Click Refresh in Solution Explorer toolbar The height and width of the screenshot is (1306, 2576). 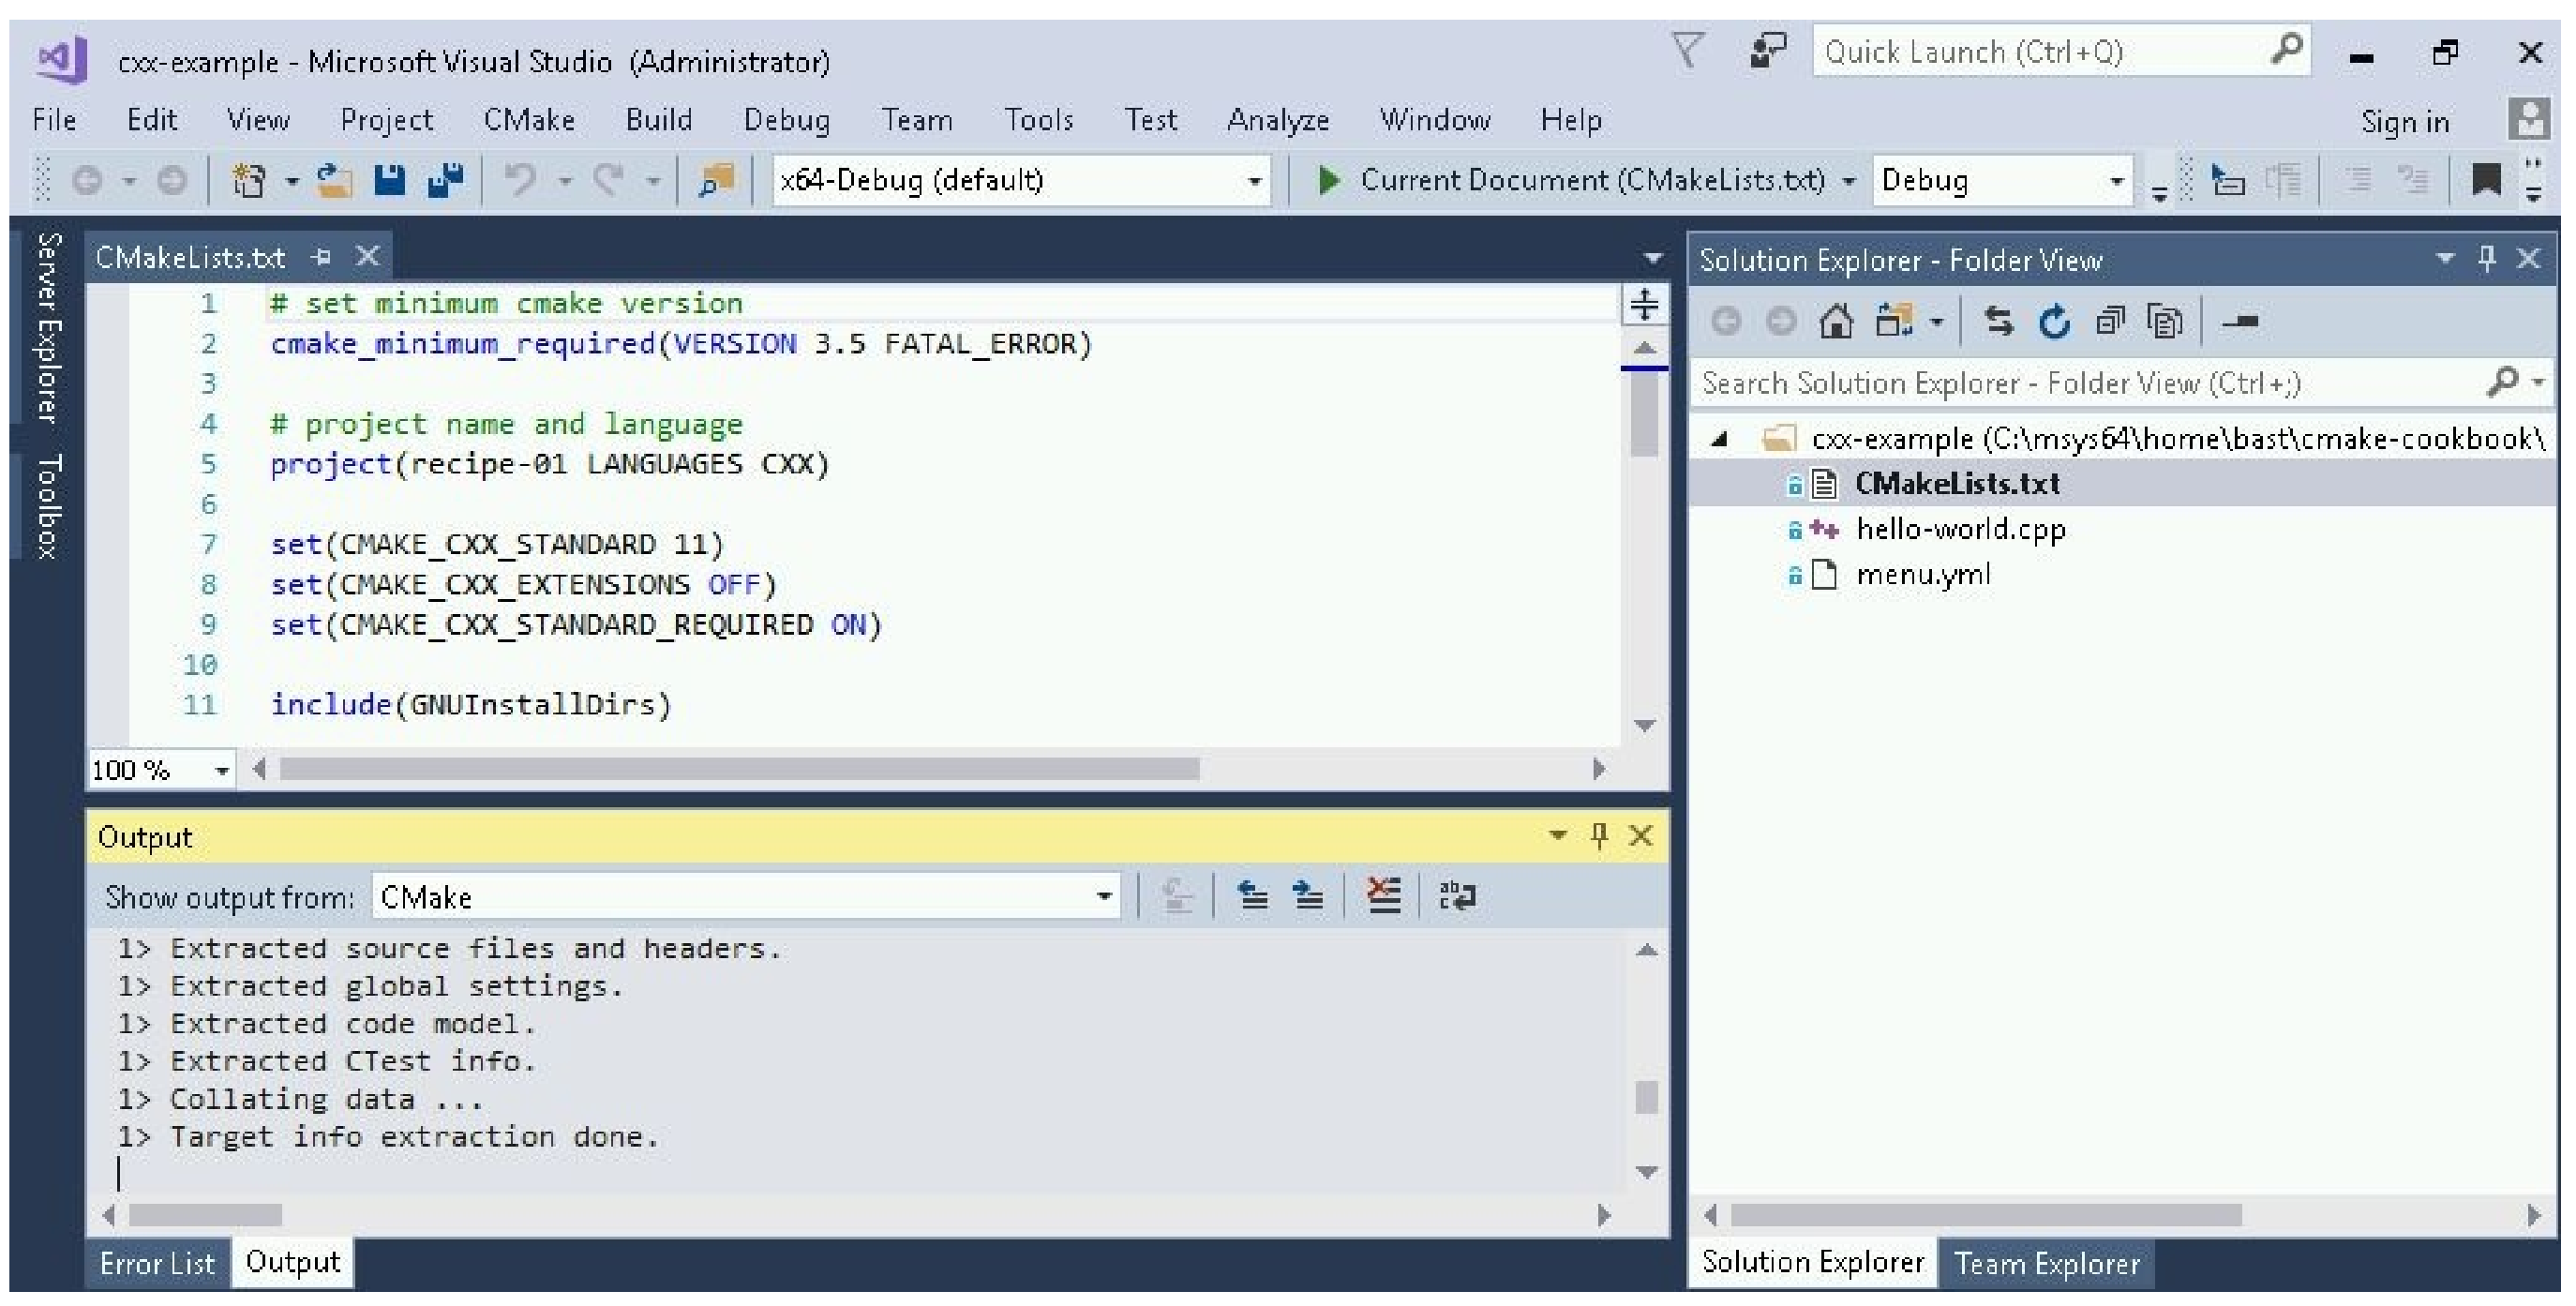tap(2053, 322)
